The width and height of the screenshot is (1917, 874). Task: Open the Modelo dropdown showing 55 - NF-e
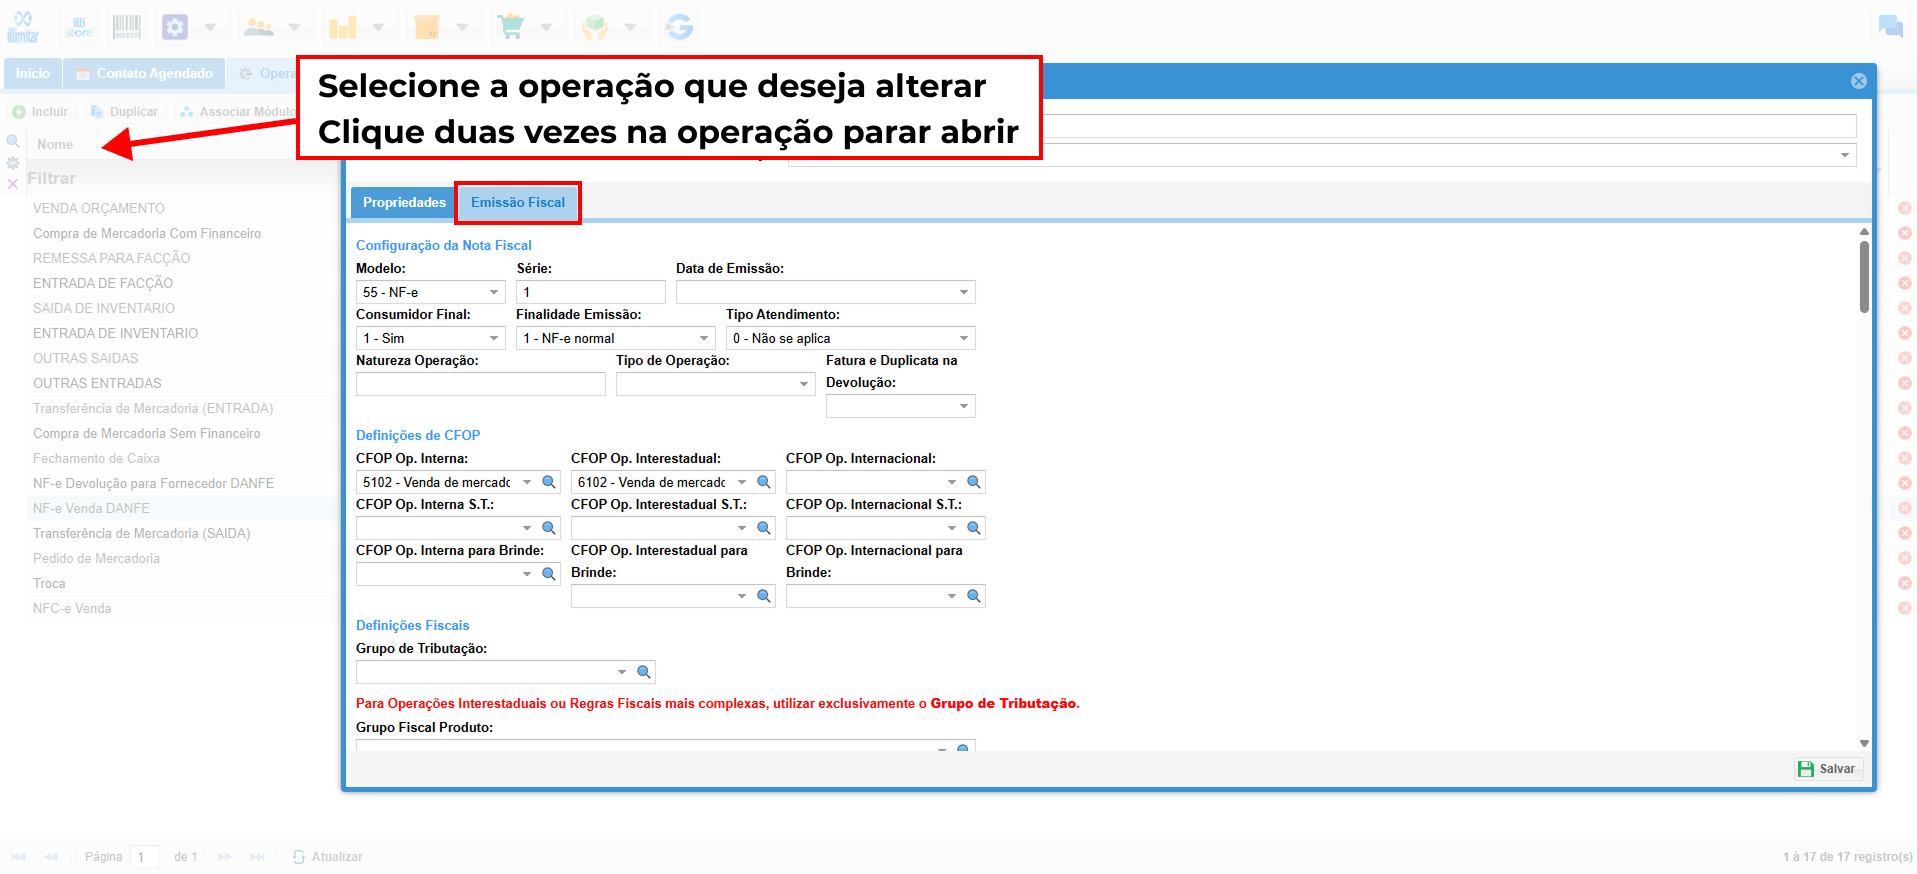(430, 292)
